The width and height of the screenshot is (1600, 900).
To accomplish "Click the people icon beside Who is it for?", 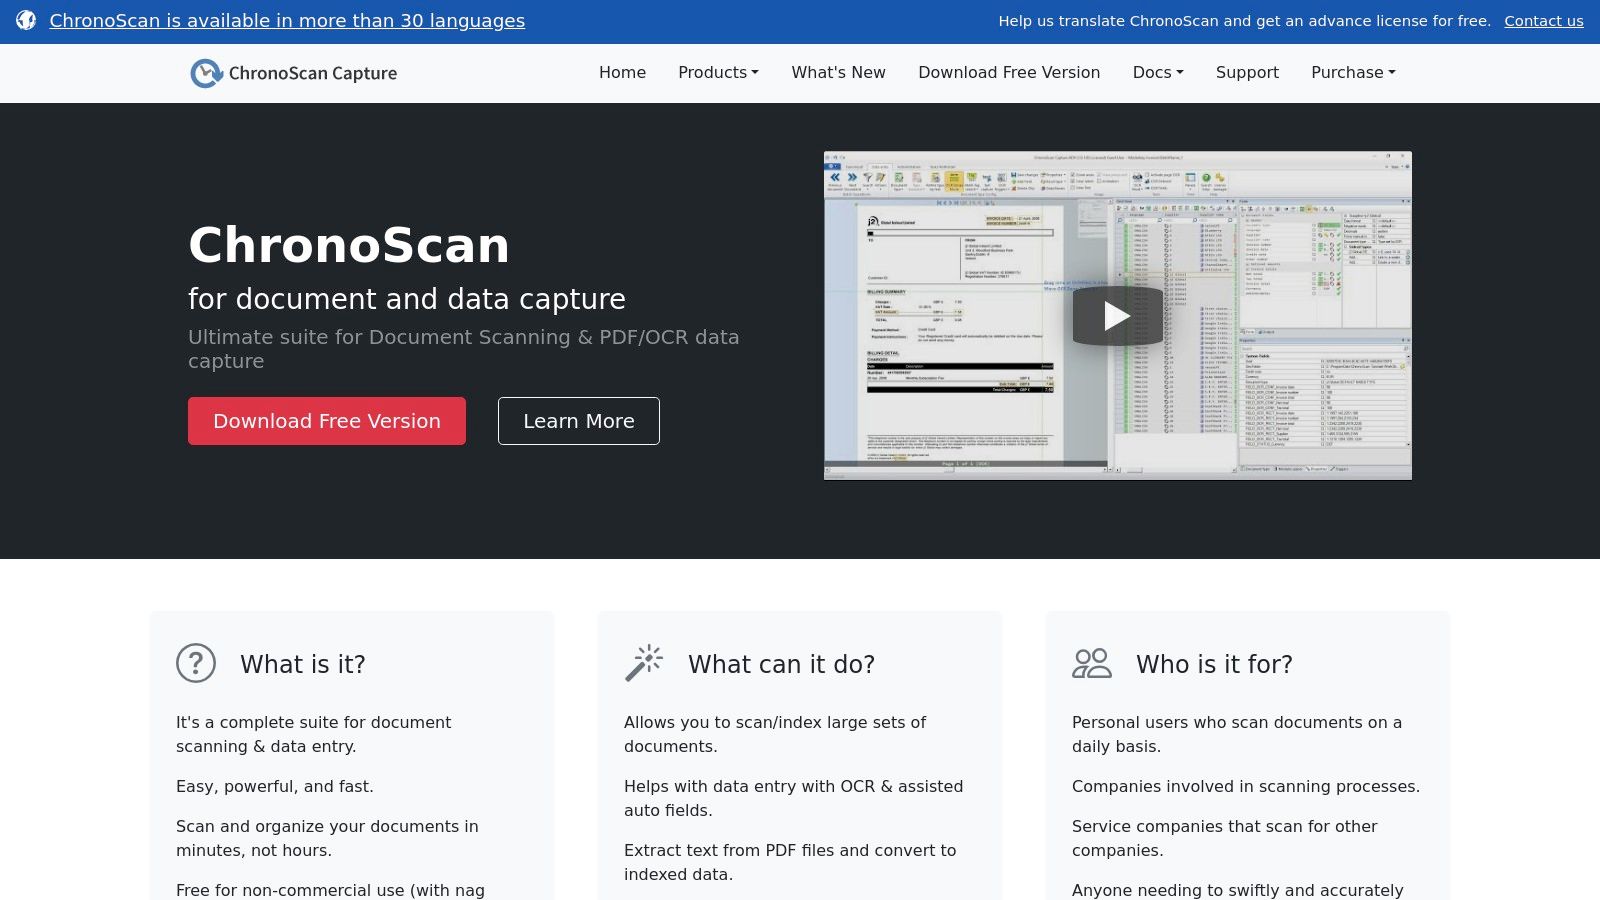I will [1092, 663].
